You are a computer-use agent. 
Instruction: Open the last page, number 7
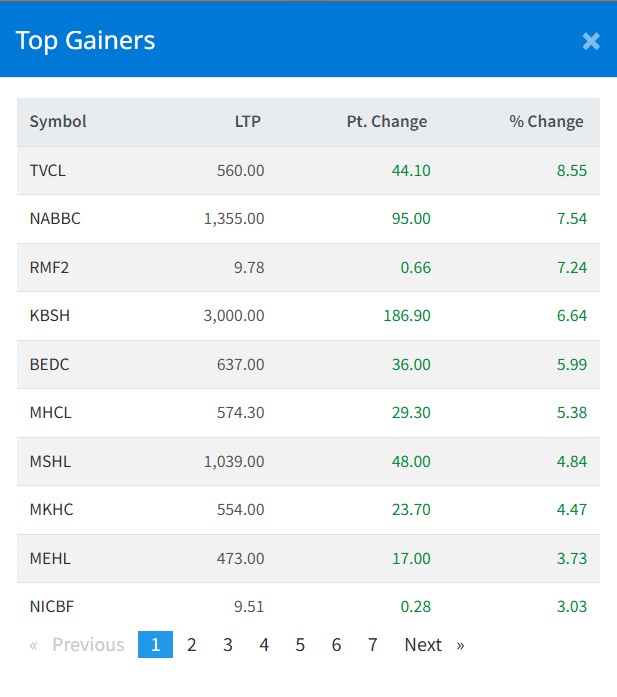click(x=372, y=645)
